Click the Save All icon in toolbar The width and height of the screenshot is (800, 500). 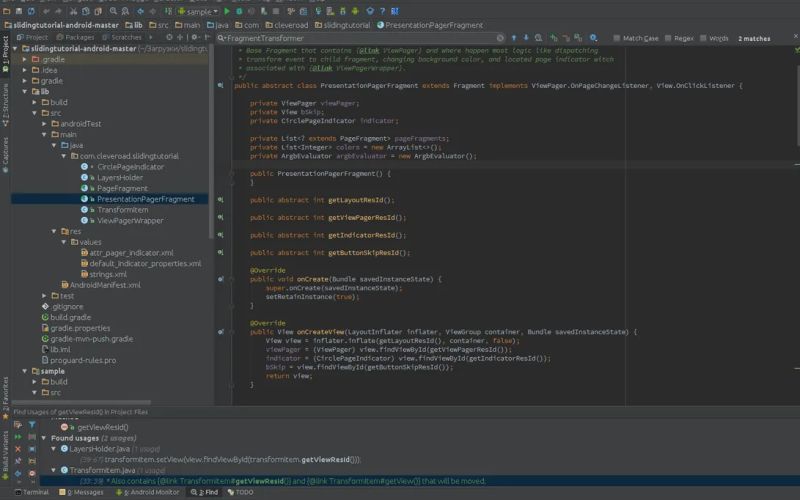[x=19, y=10]
